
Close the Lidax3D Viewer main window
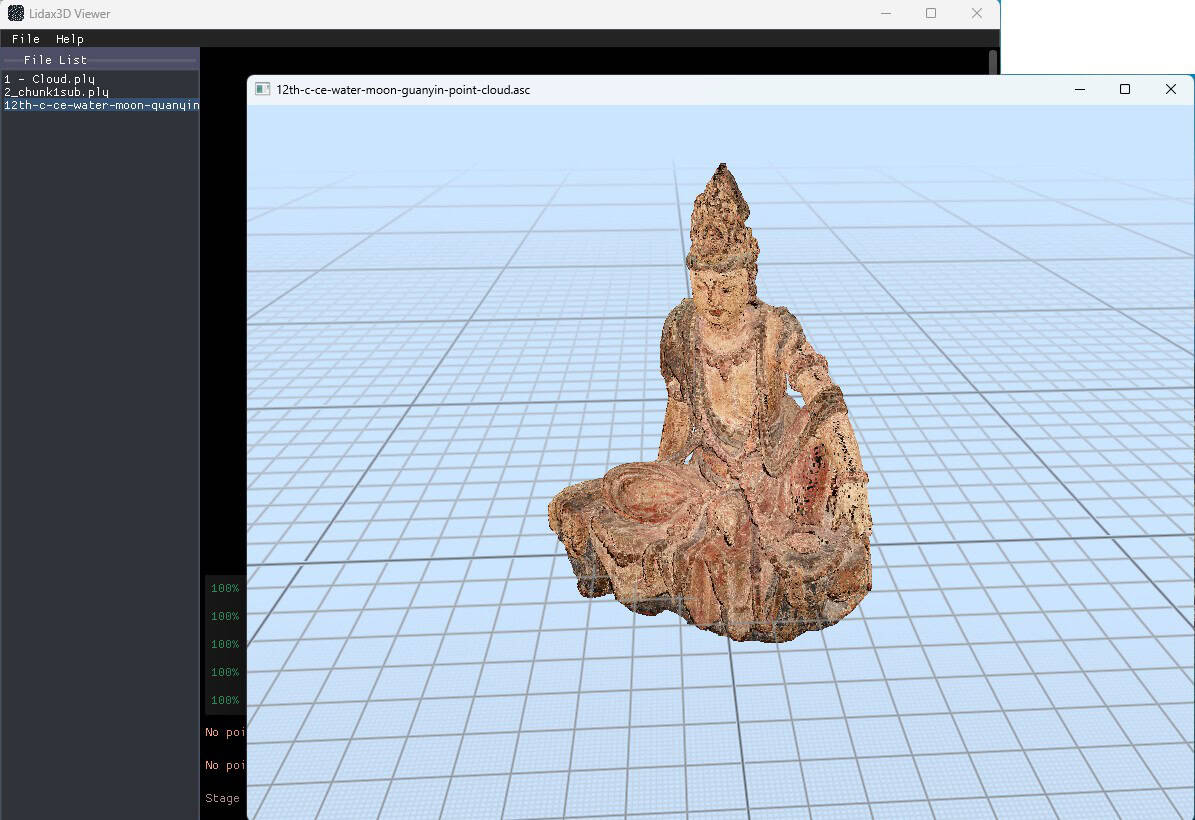(x=977, y=14)
